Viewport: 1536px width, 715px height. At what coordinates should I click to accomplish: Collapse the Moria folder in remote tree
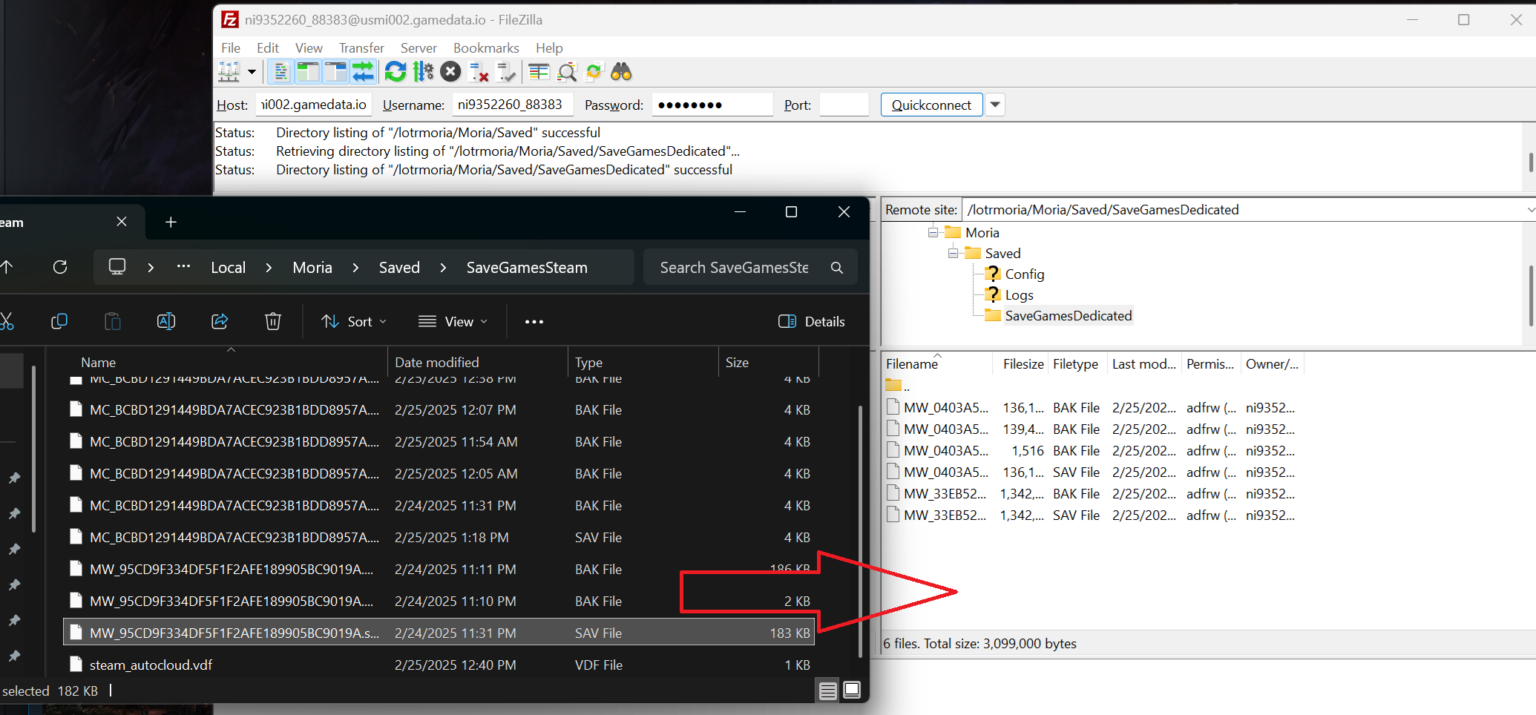pyautogui.click(x=933, y=232)
